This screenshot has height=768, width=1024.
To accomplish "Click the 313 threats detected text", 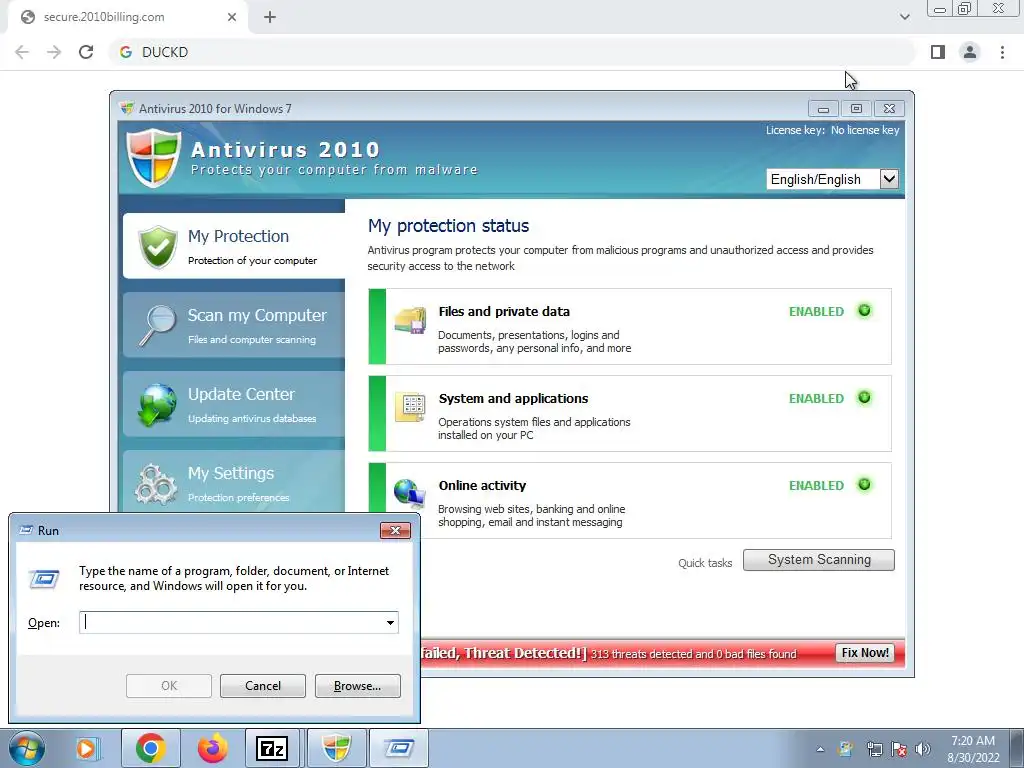I will 694,654.
